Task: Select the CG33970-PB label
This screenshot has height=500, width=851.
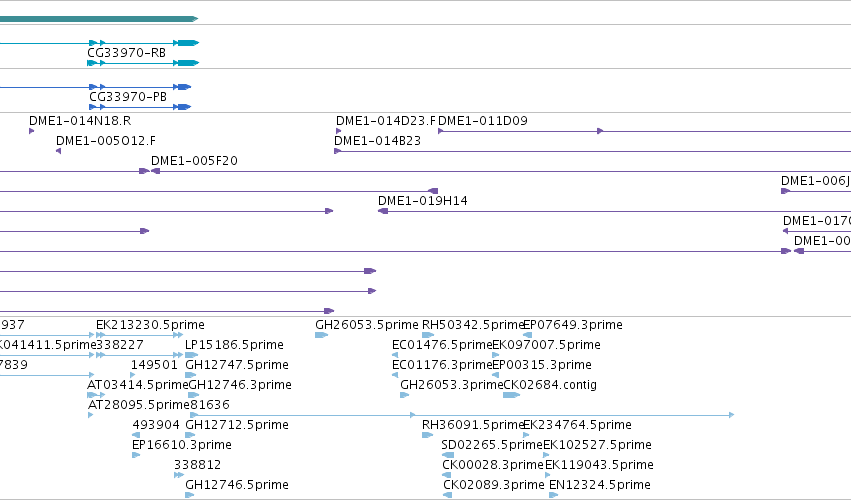Action: (x=128, y=97)
